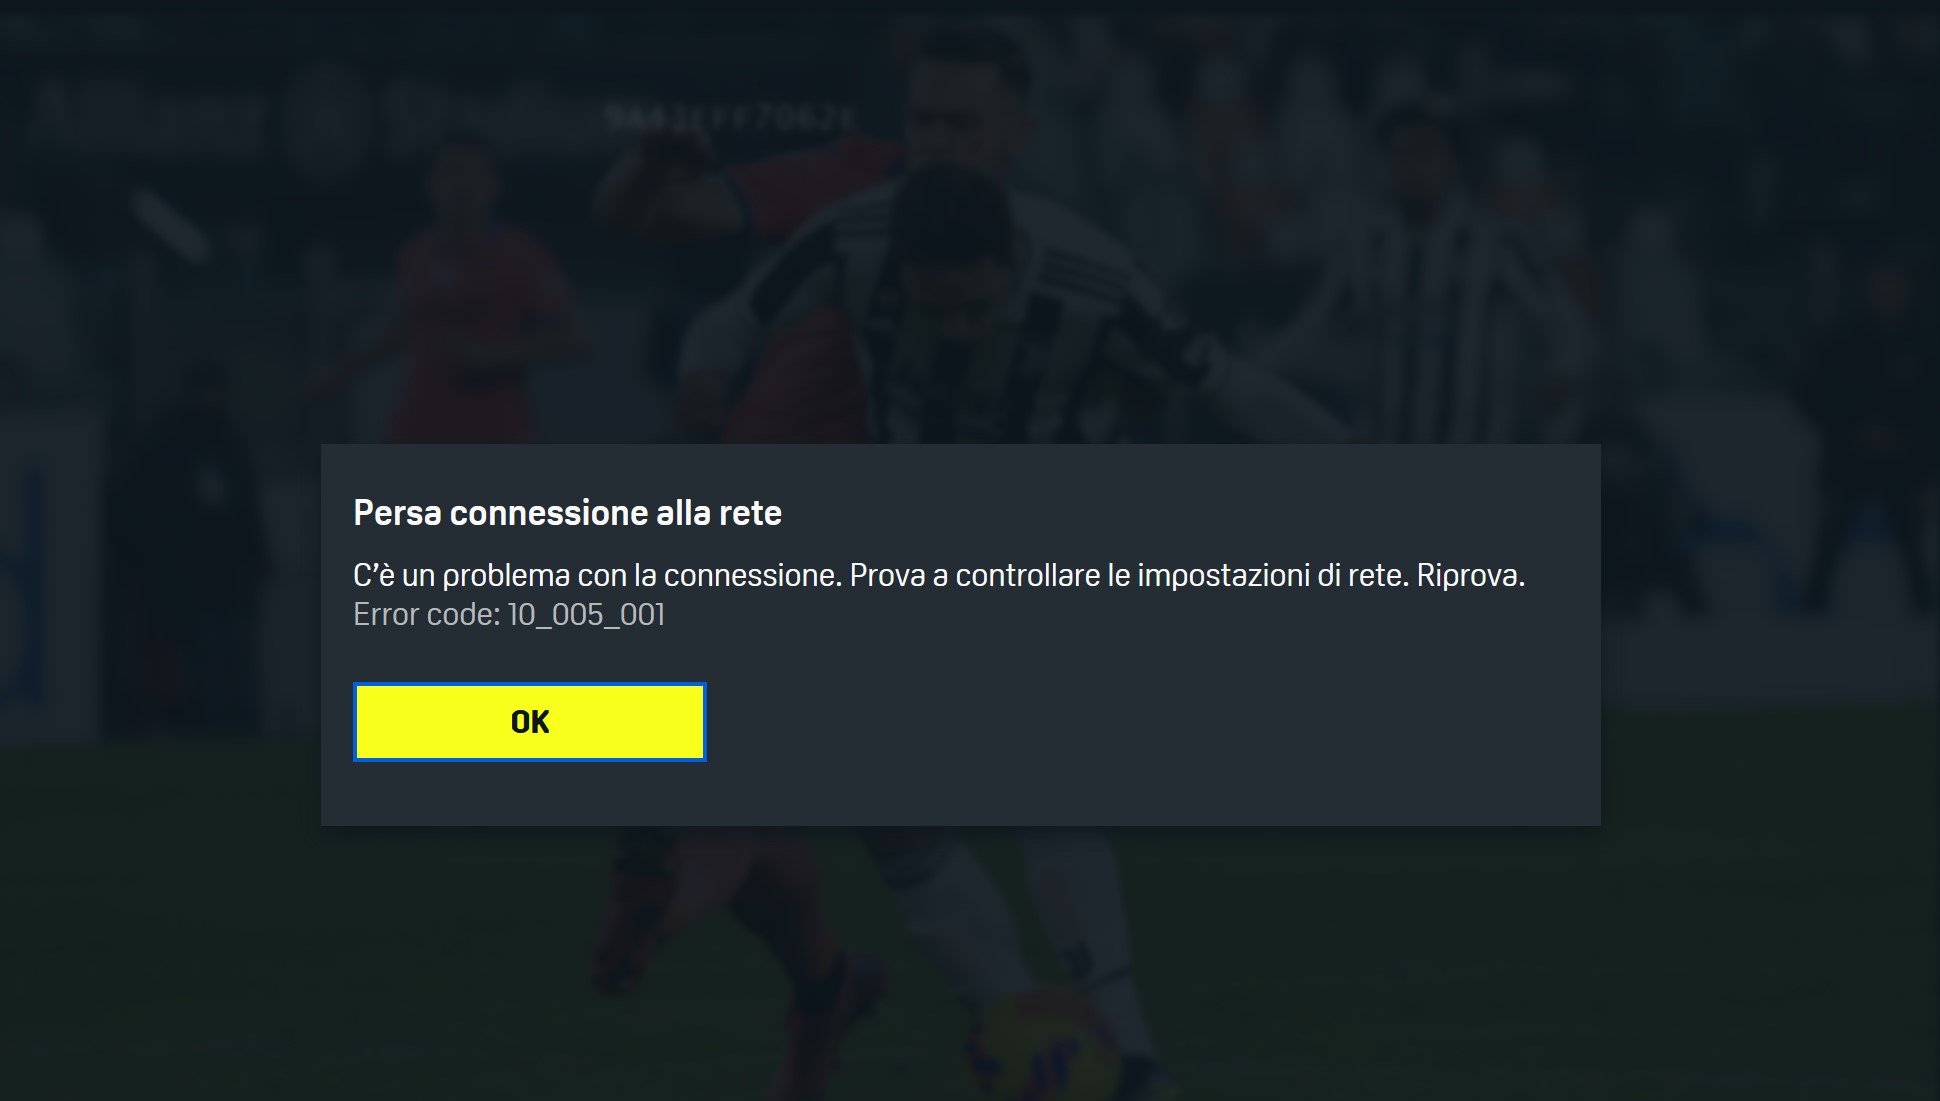
Task: Click the 'Error code:' label
Action: tap(427, 614)
